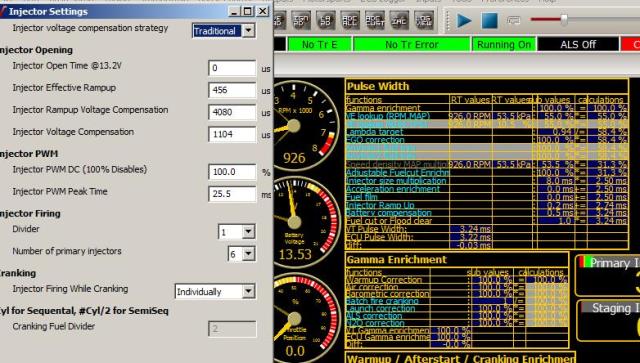The height and width of the screenshot is (363, 640).
Task: Open the LB PD toolbar view
Action: [x=326, y=20]
